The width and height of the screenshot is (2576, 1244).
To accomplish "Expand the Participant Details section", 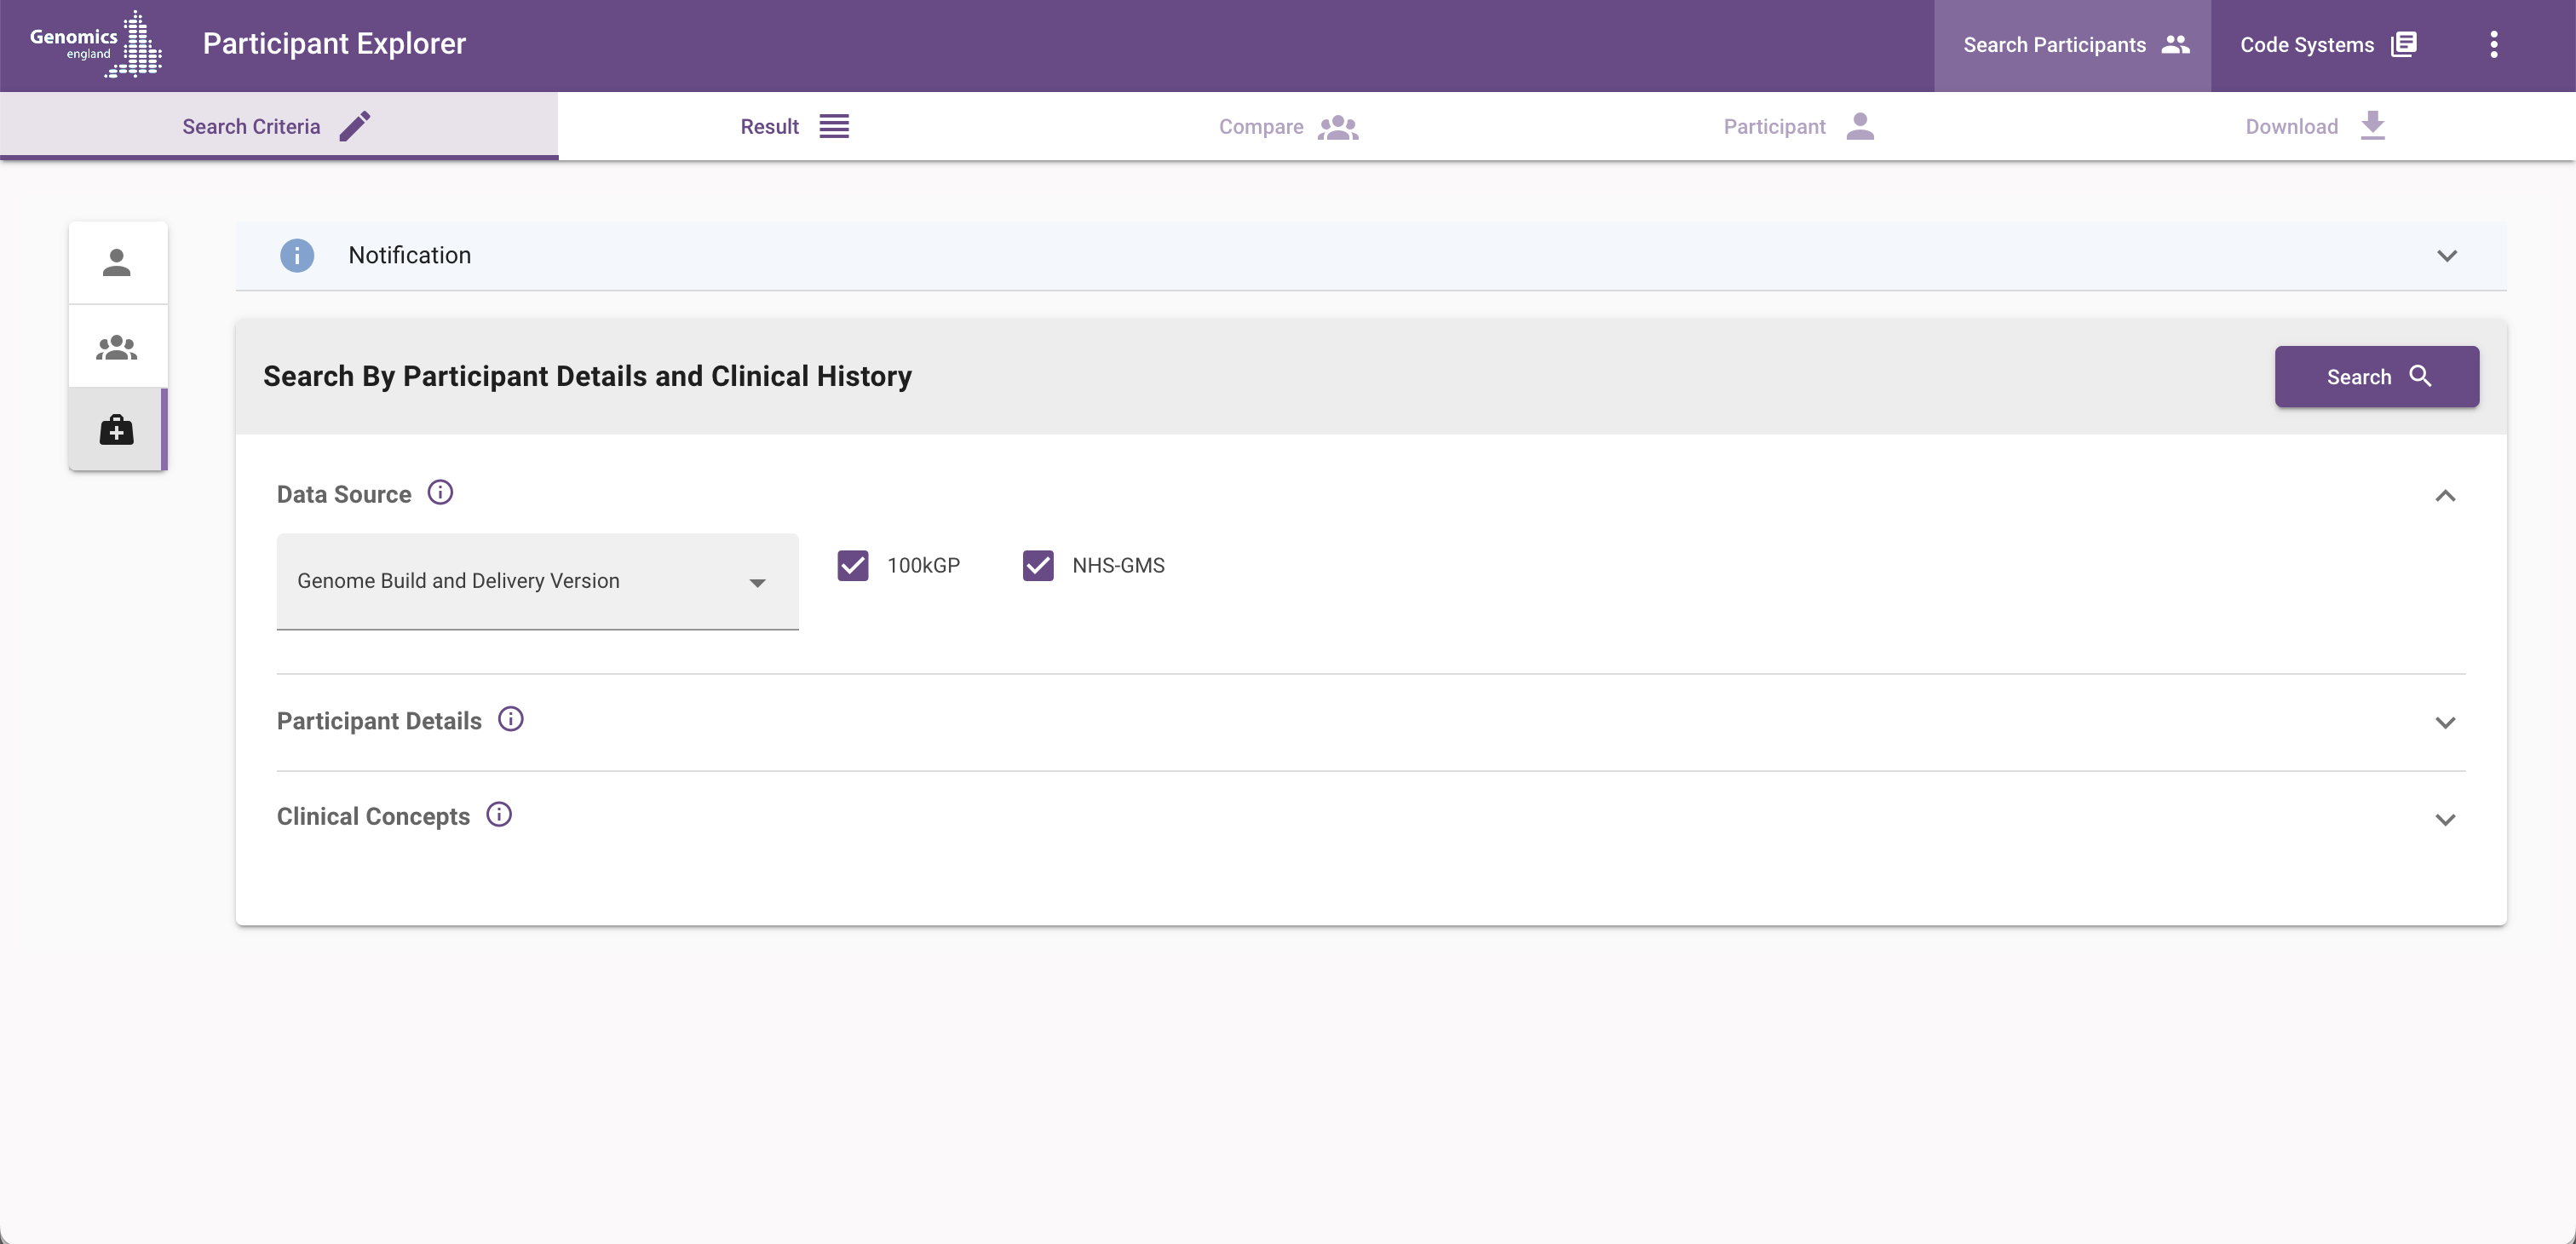I will click(2445, 722).
